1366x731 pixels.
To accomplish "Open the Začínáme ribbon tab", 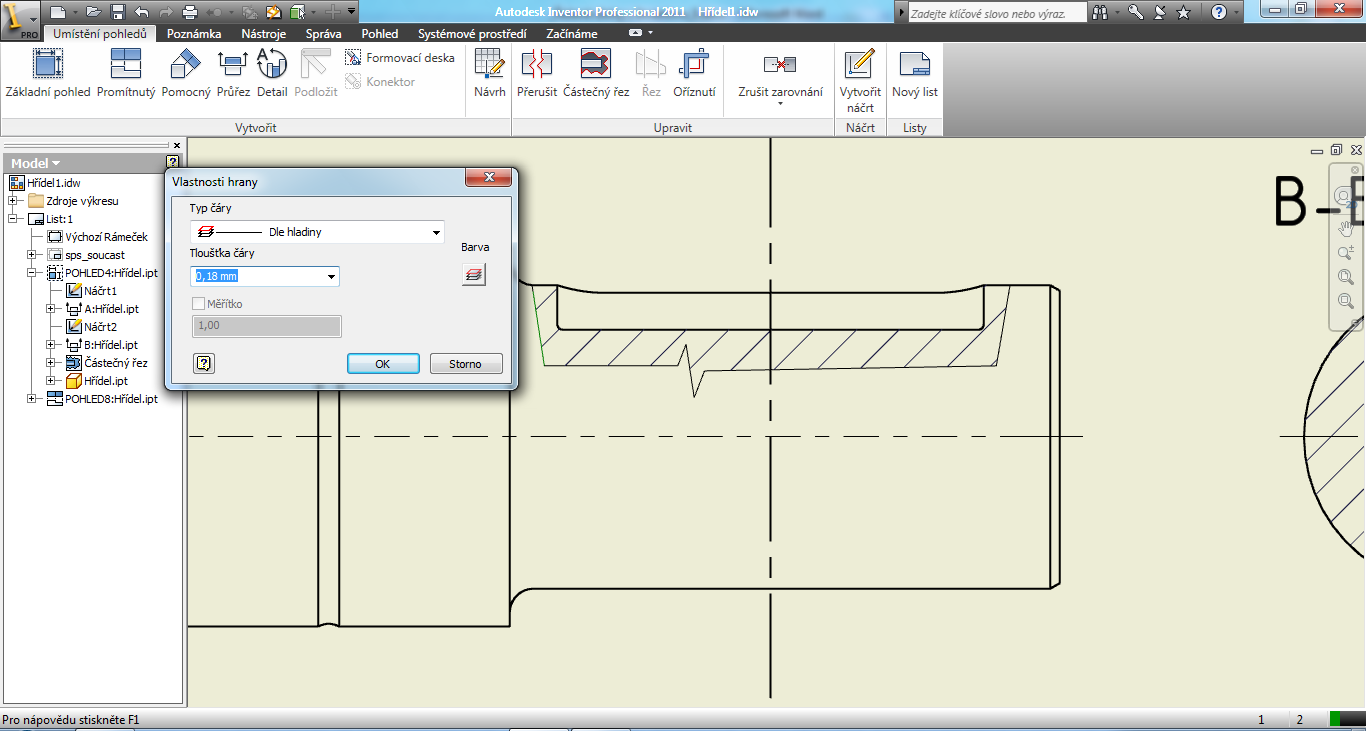I will [x=572, y=33].
